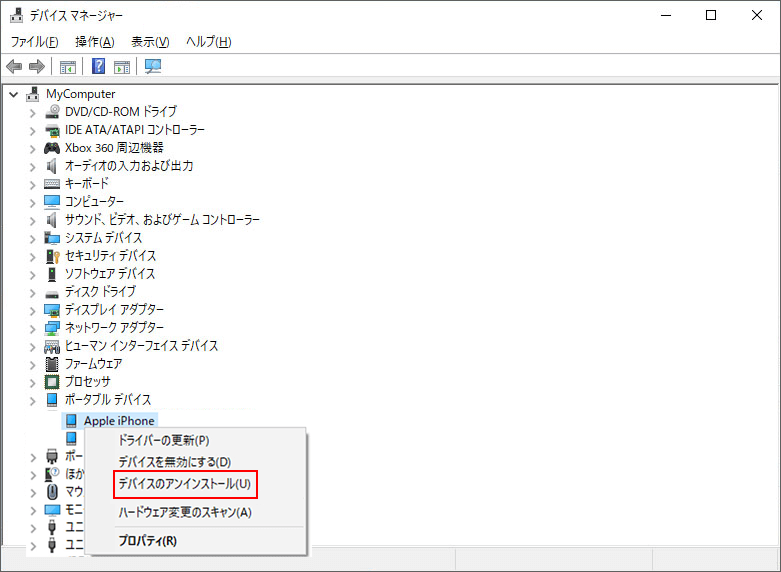The width and height of the screenshot is (781, 572).
Task: Select the プロセッサ tree item
Action: (88, 381)
